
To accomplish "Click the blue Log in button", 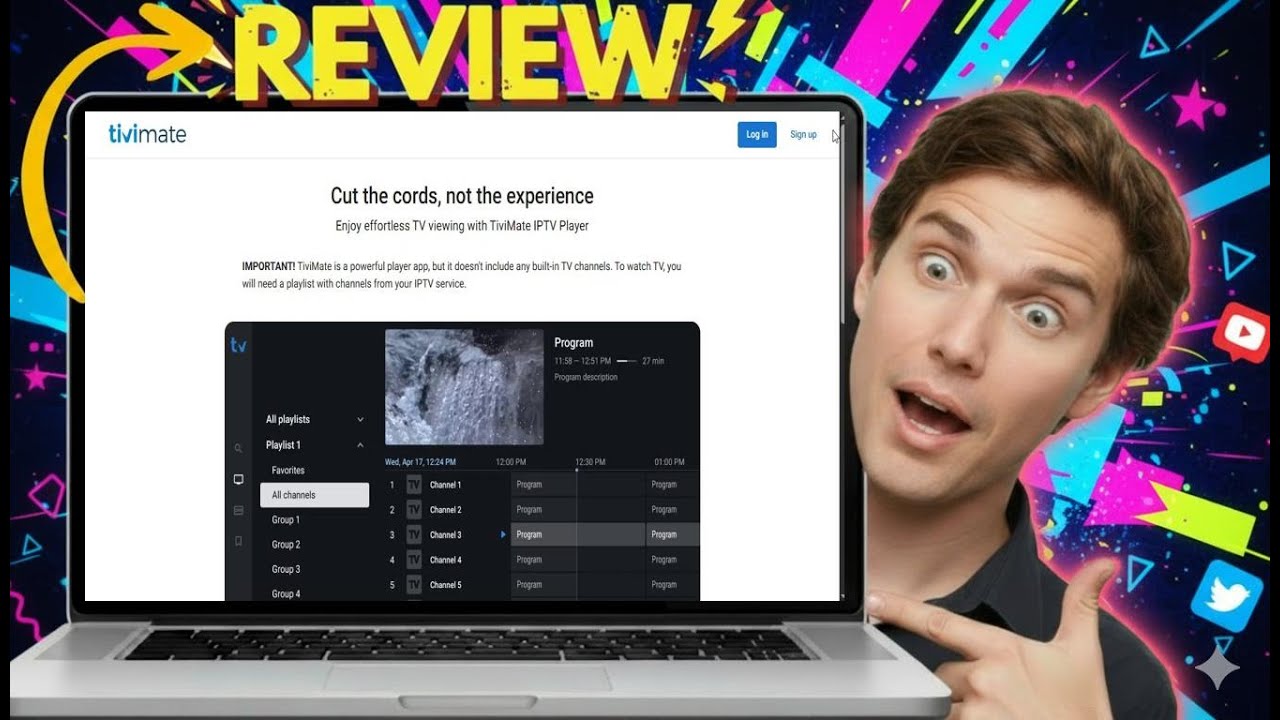I will tap(757, 135).
